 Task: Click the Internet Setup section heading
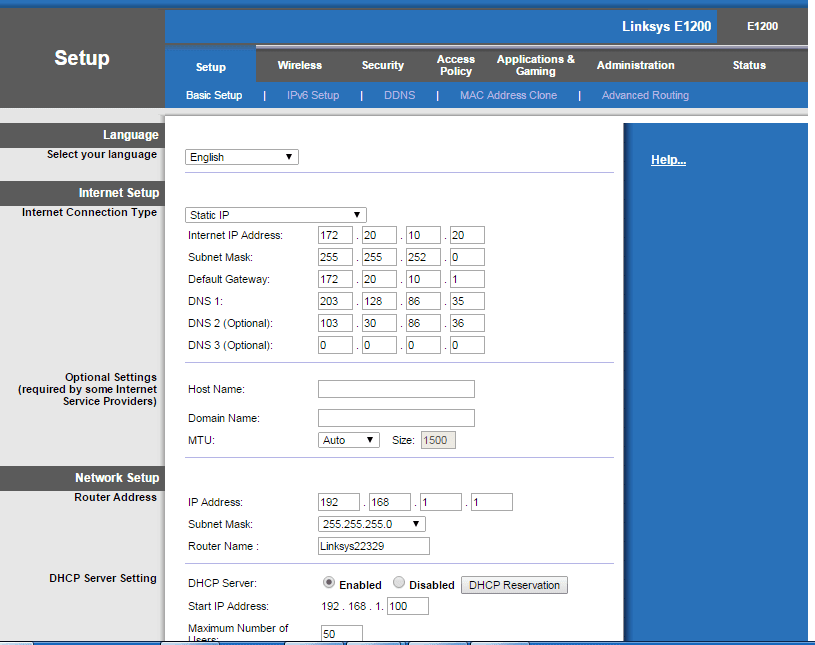point(119,193)
